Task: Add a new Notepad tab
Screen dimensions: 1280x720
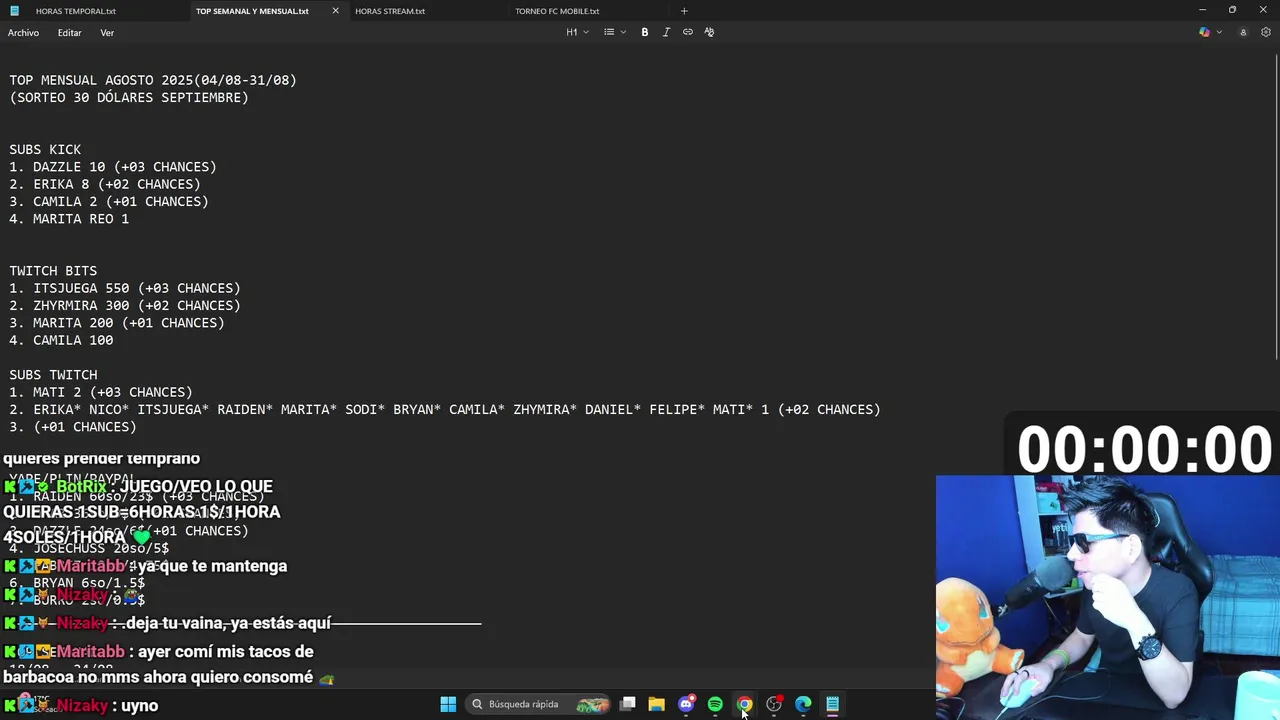Action: click(x=684, y=11)
